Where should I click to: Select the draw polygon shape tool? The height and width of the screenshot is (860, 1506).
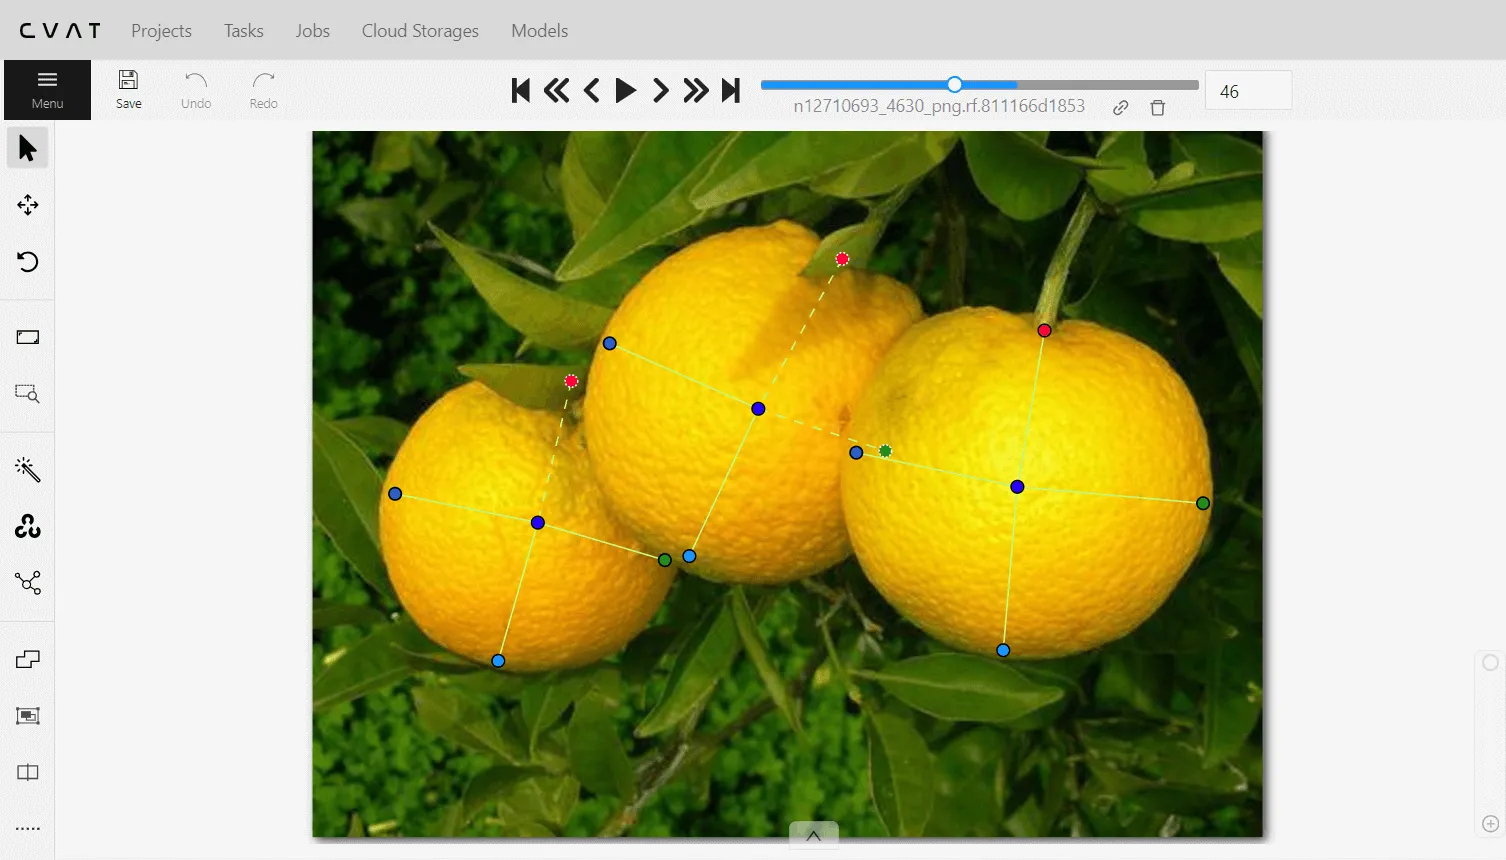[x=27, y=659]
